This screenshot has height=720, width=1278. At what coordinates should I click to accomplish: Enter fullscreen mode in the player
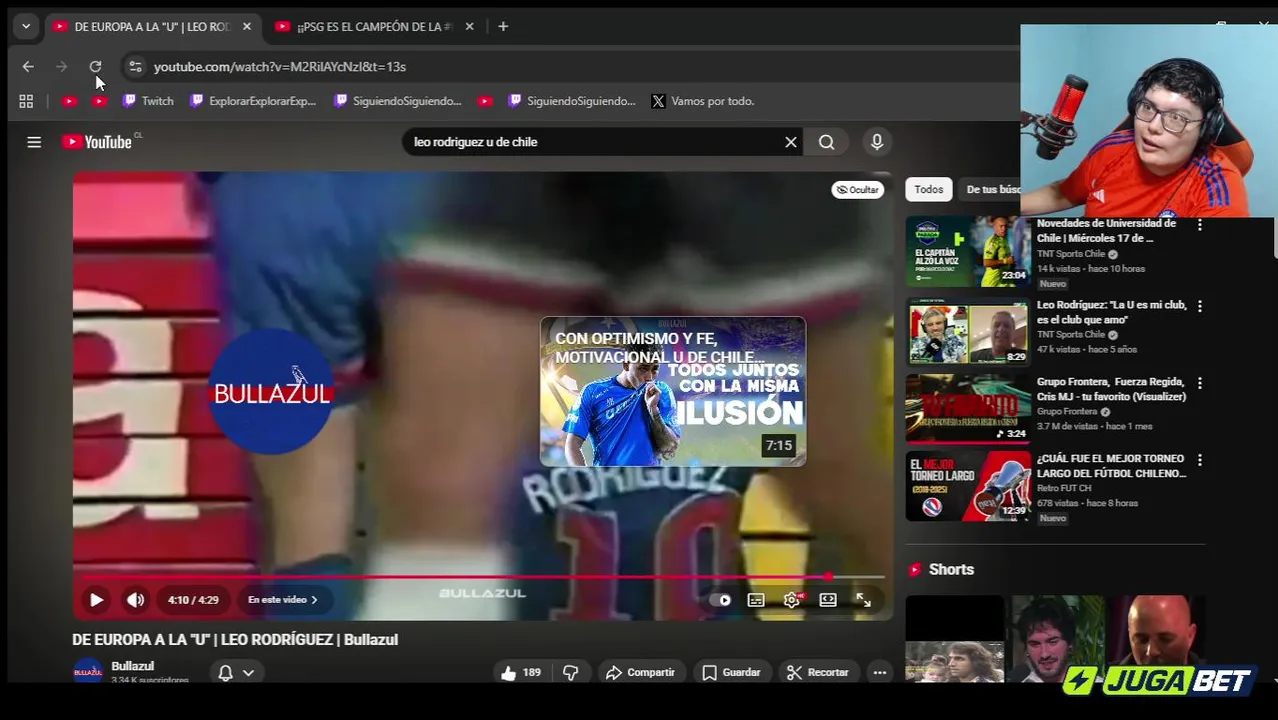tap(863, 600)
